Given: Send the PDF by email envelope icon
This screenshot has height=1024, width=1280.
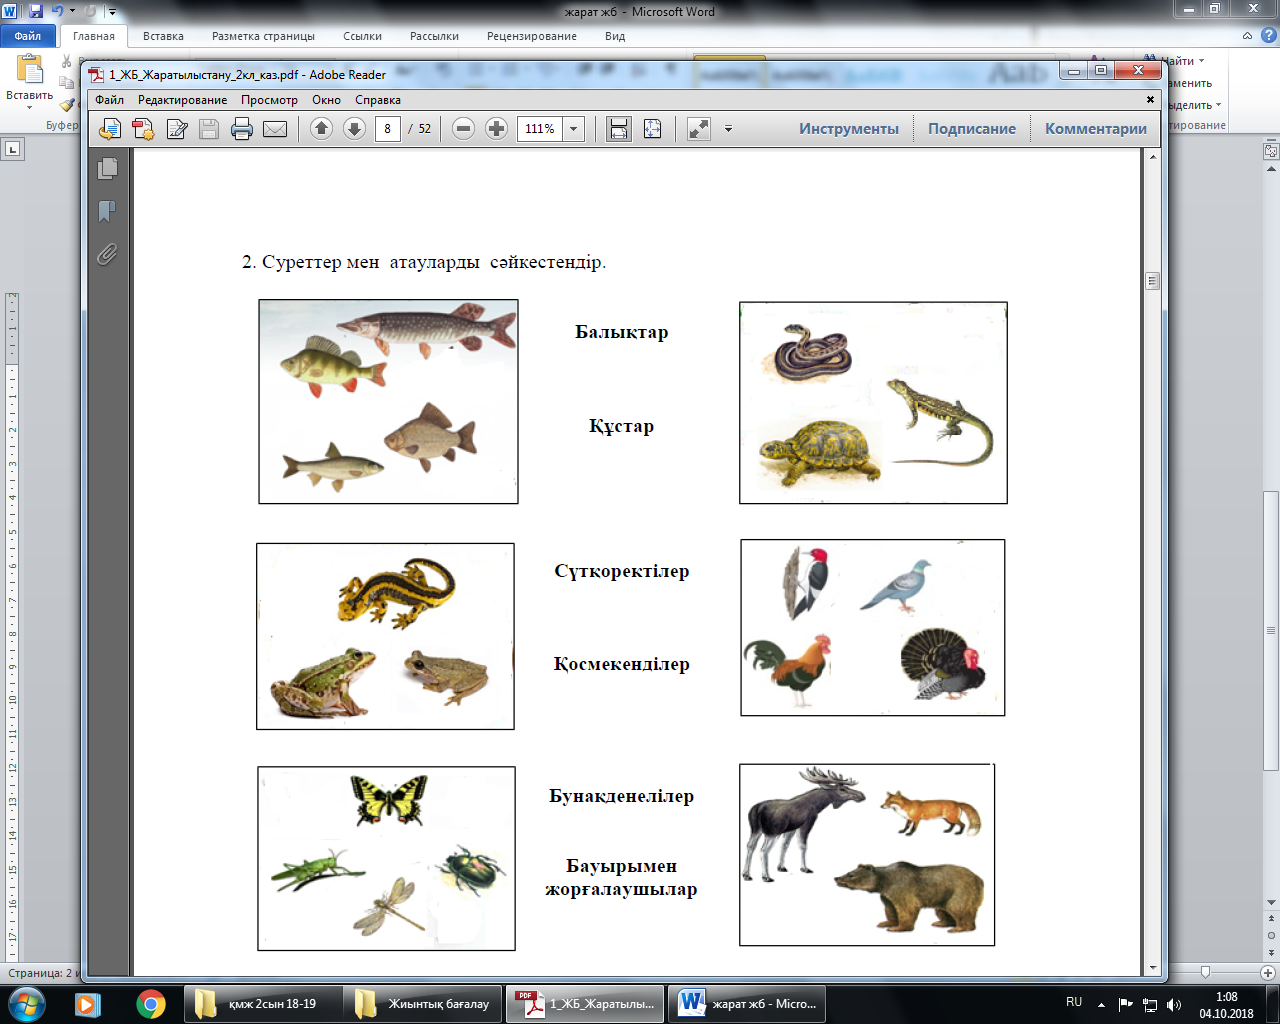Looking at the screenshot, I should point(275,129).
